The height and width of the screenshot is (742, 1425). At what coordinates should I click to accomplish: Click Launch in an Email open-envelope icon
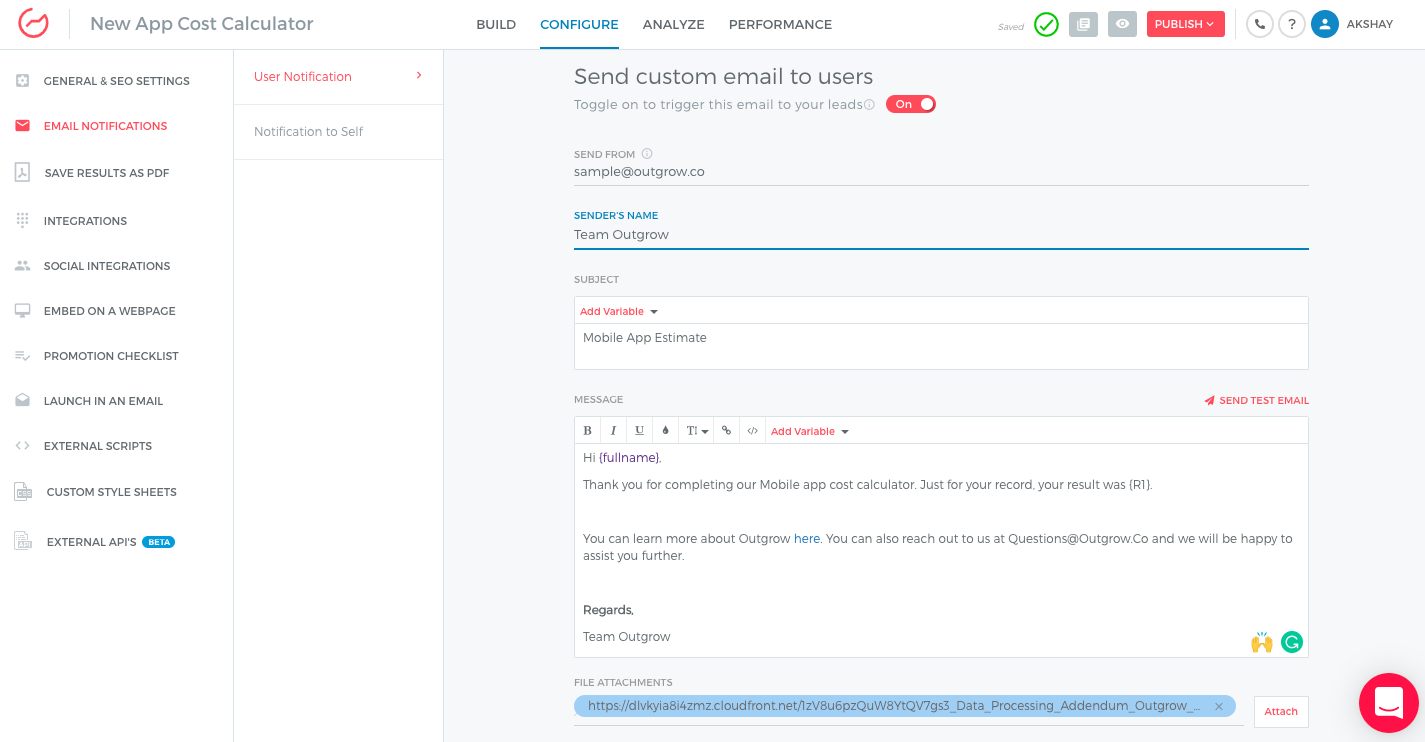click(x=22, y=401)
